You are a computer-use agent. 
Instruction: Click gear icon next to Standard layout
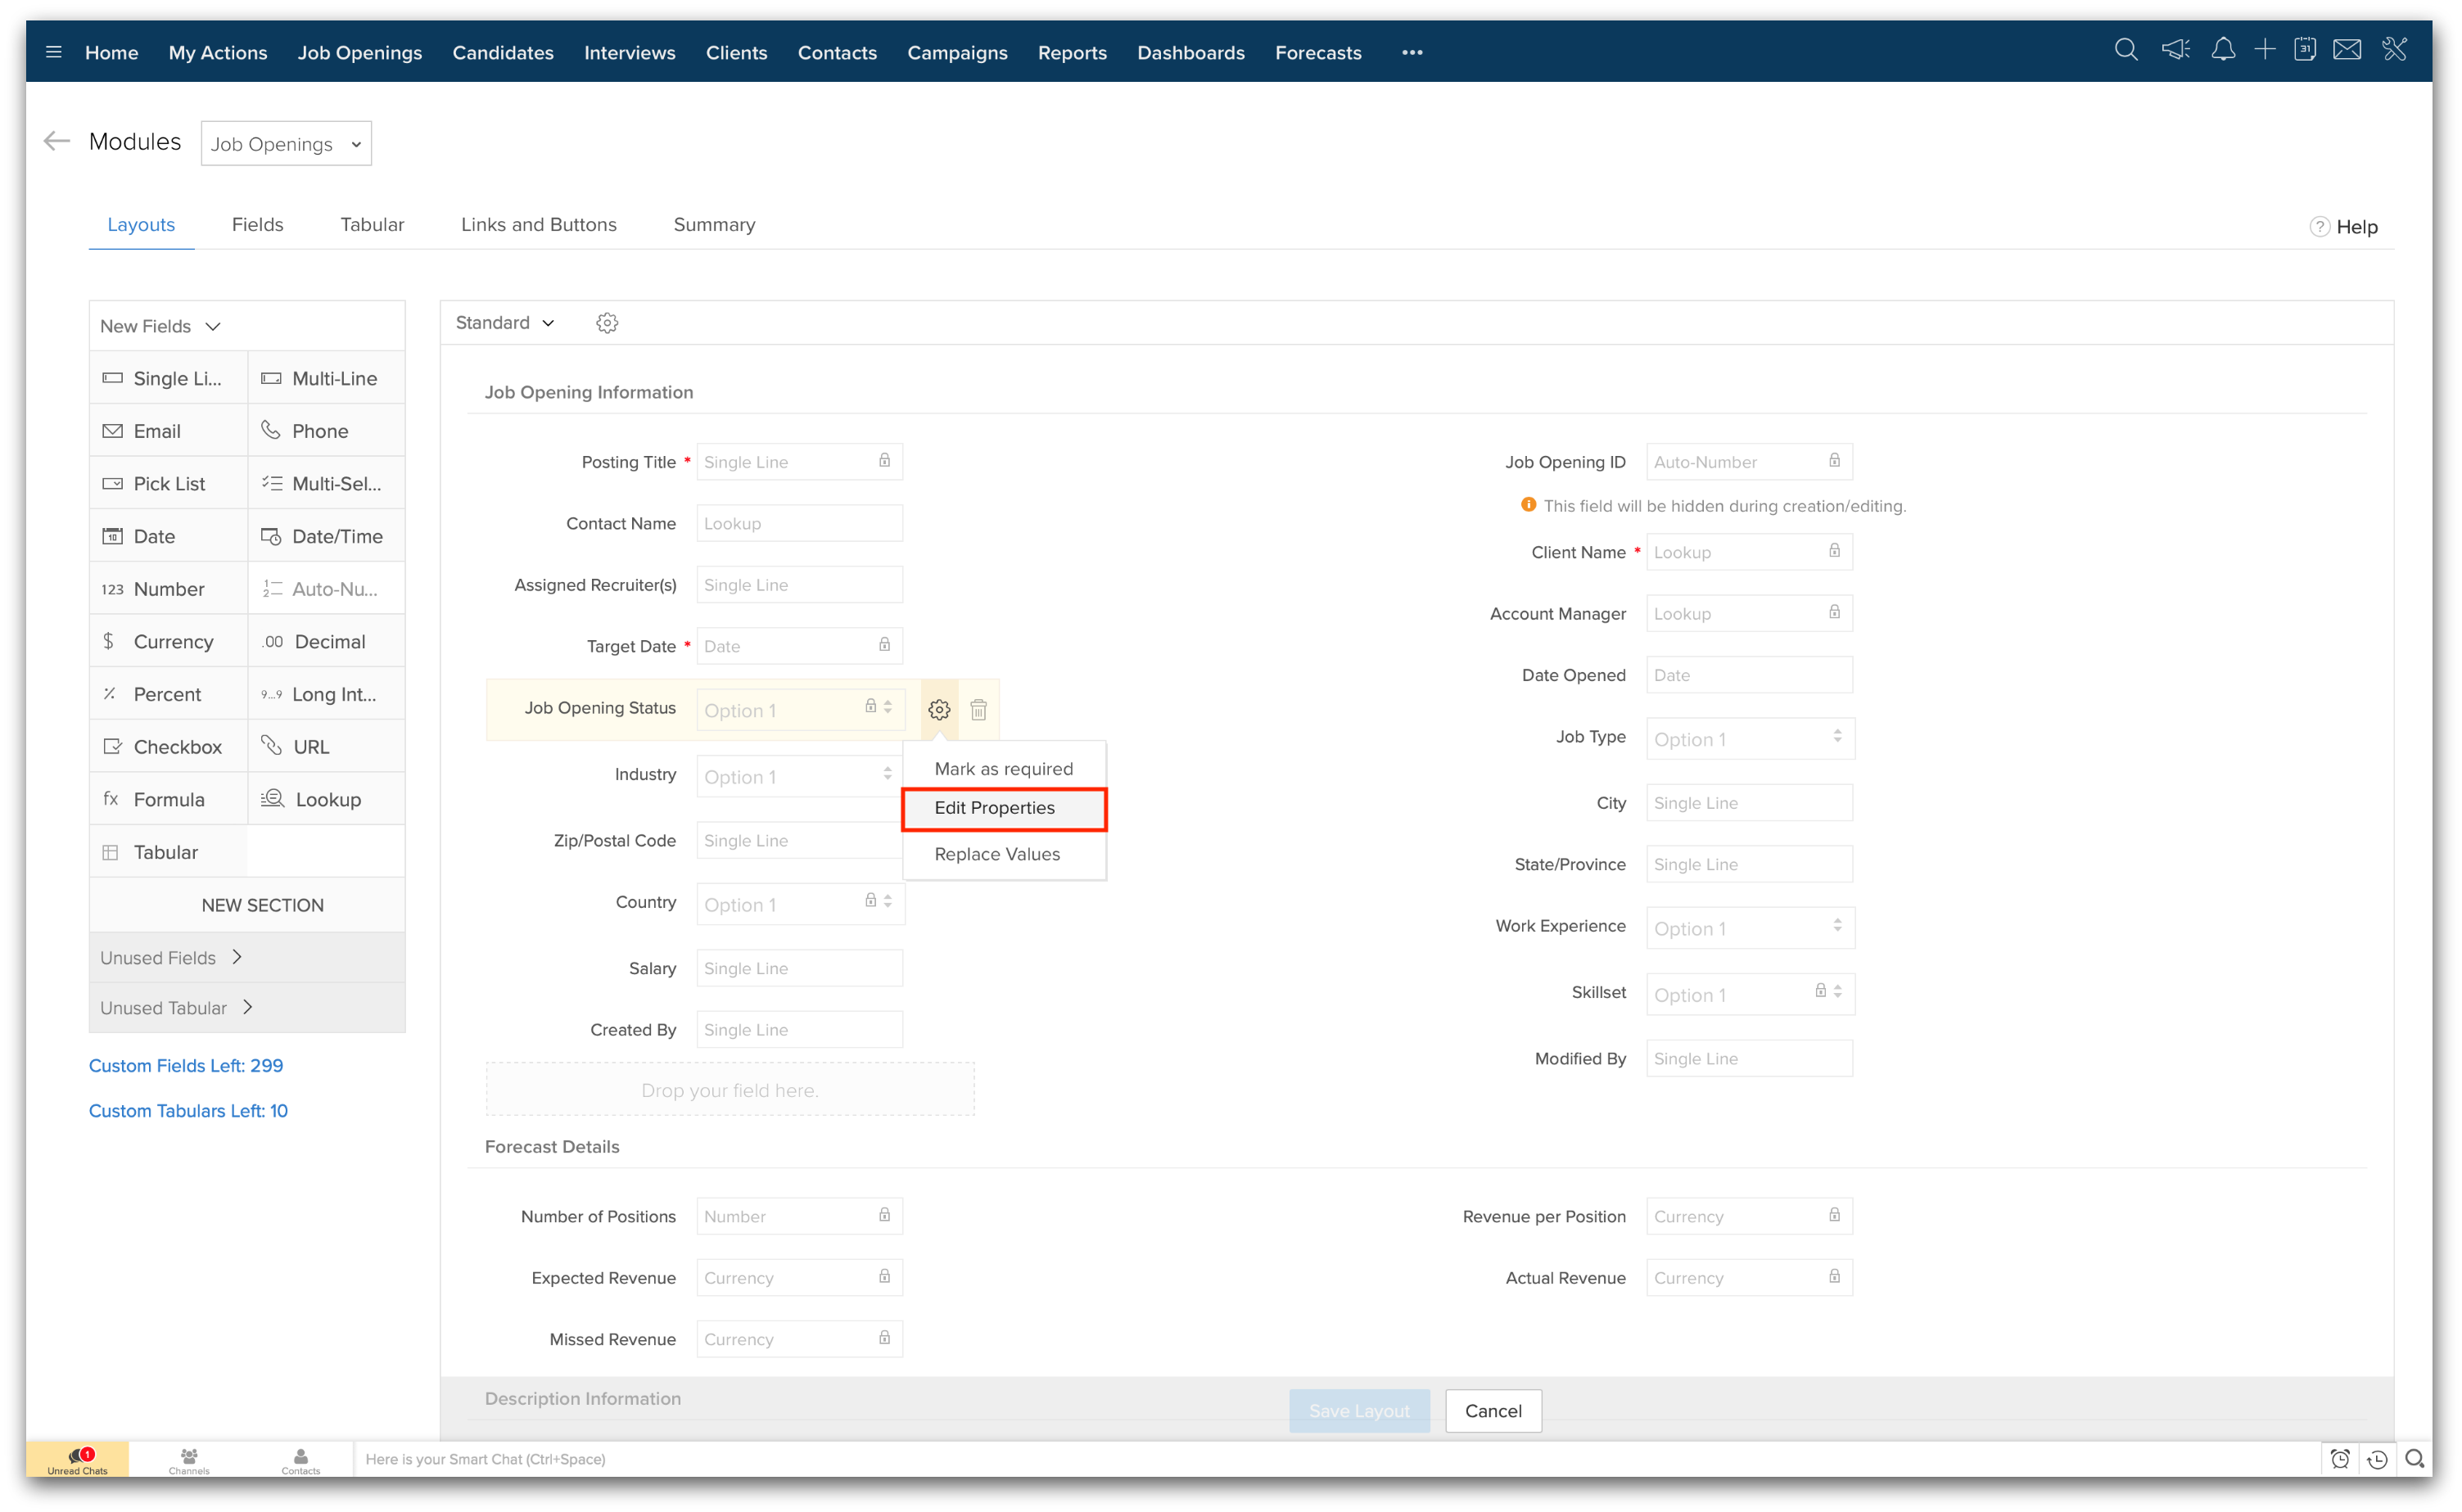tap(607, 323)
